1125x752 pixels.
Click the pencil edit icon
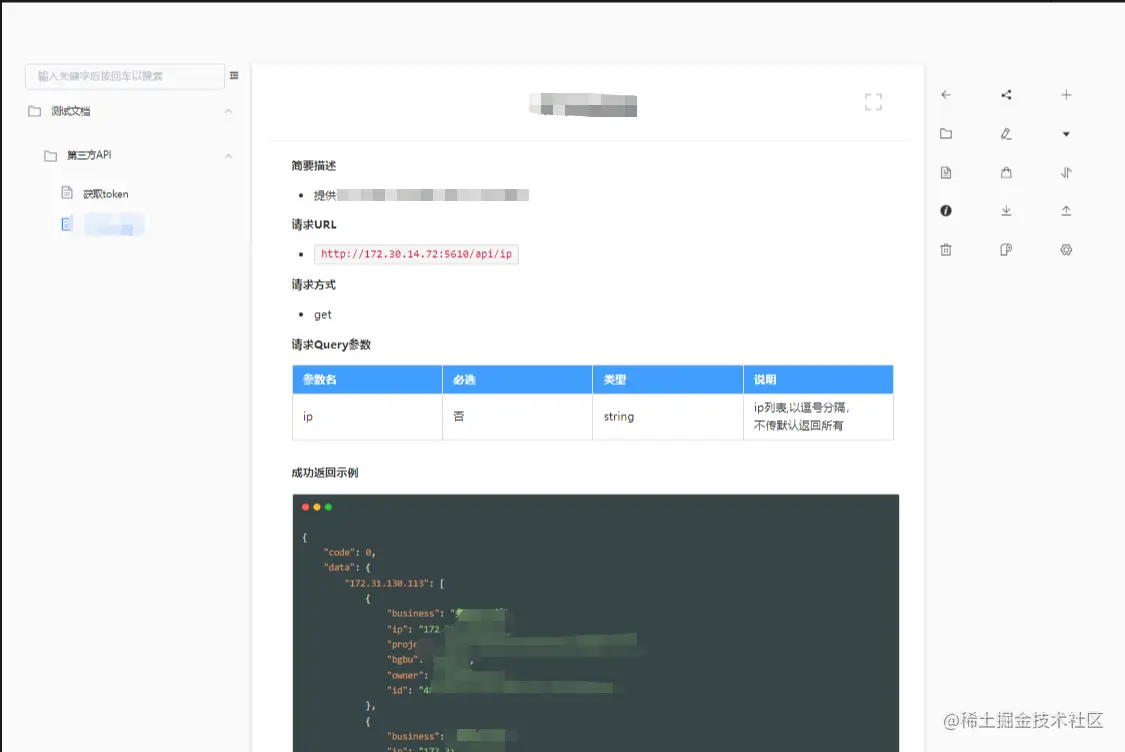tap(1006, 133)
